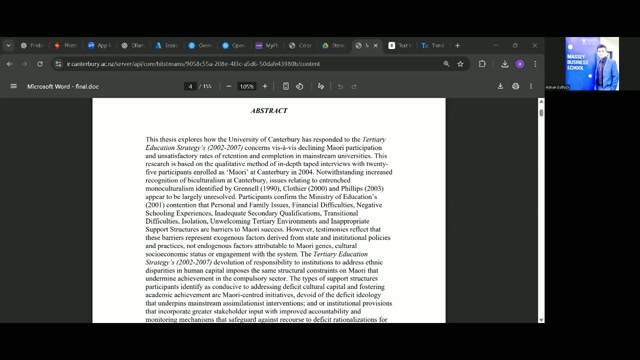Switch to the Firebase tab

(32, 45)
